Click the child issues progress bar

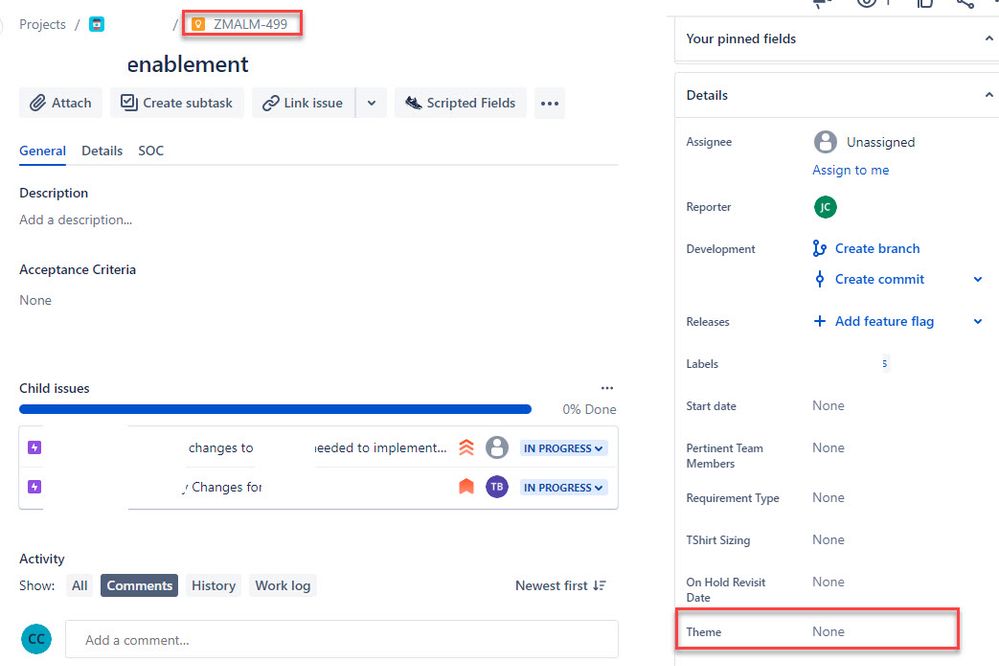point(275,409)
